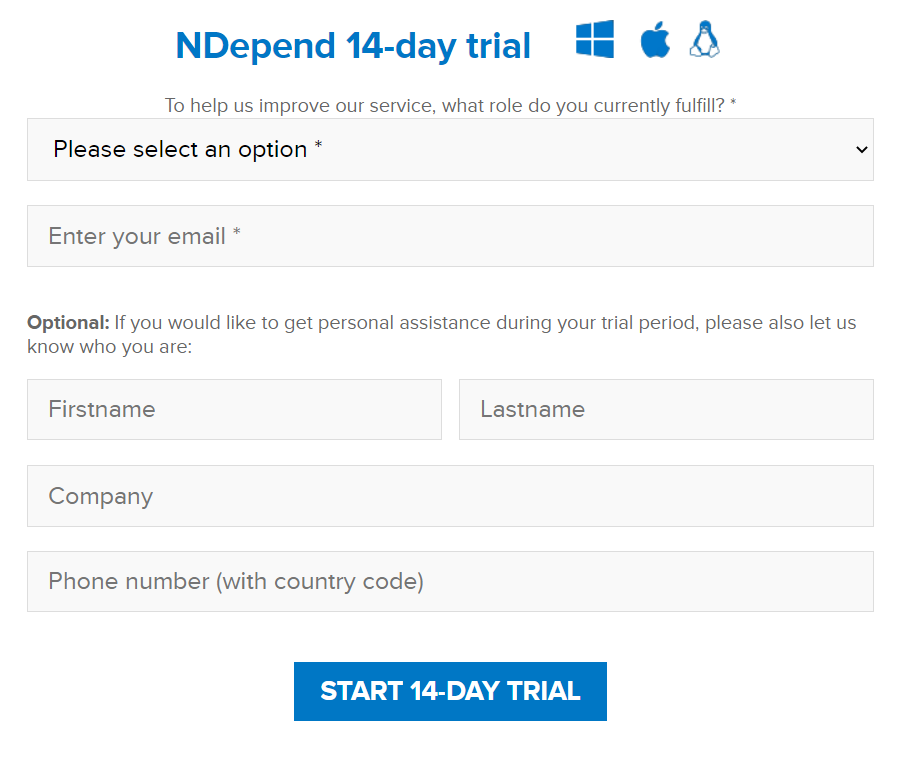Click the role question label text
908x773 pixels.
pos(445,105)
